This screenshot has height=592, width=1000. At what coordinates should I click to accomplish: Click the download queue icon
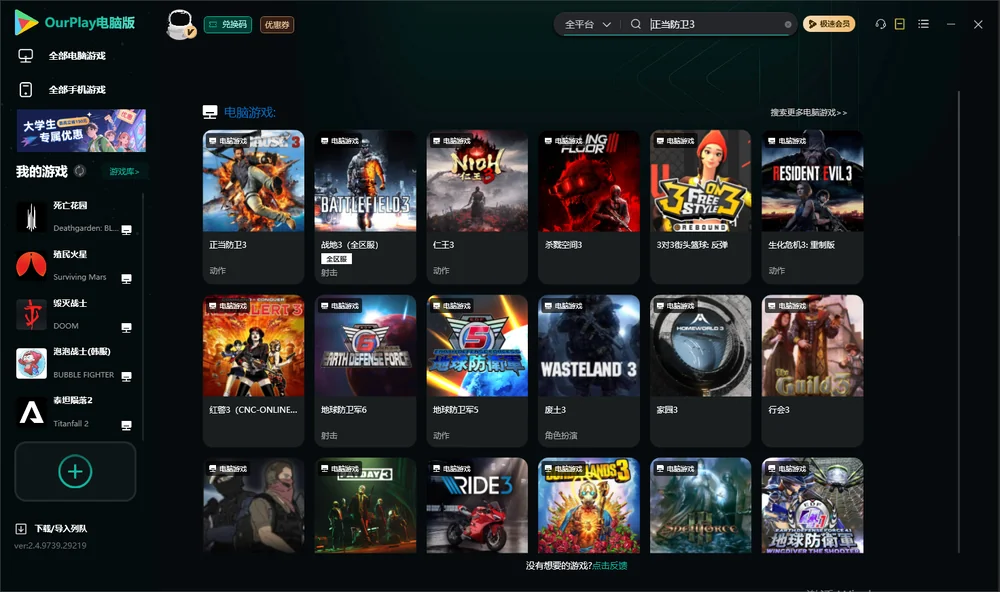click(21, 529)
